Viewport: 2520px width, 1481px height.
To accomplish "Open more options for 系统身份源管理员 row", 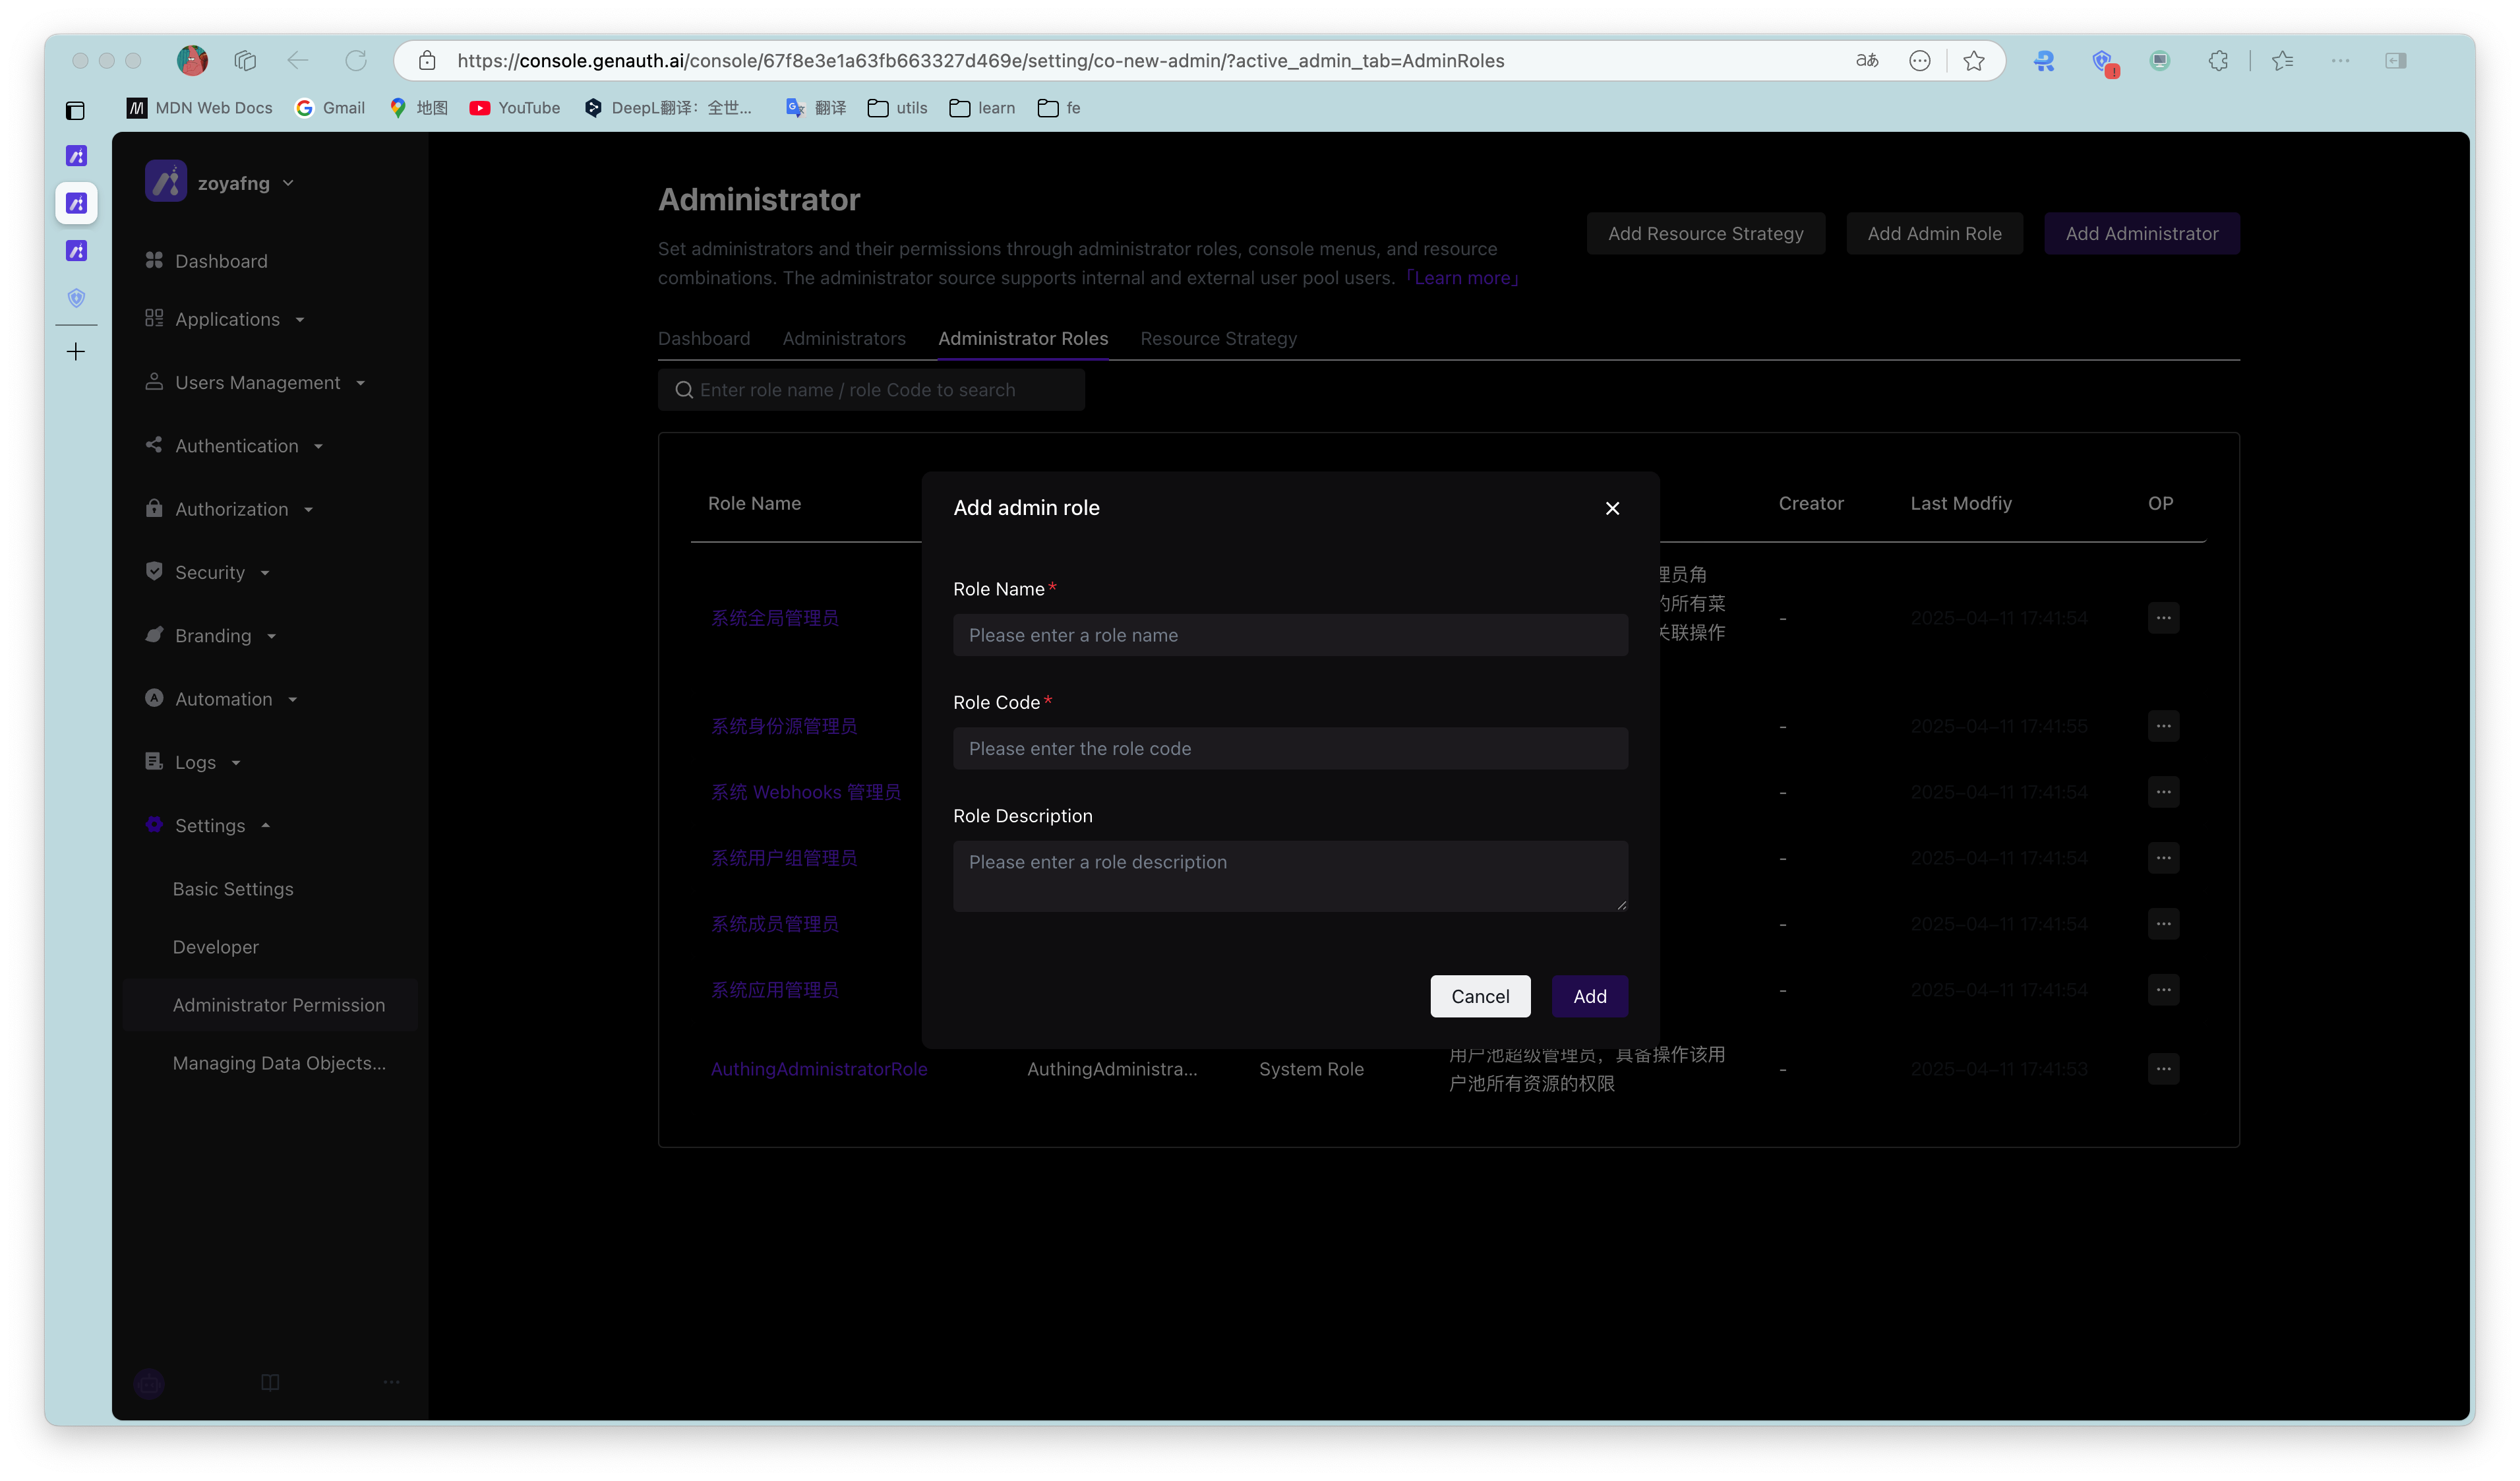I will coord(2163,726).
